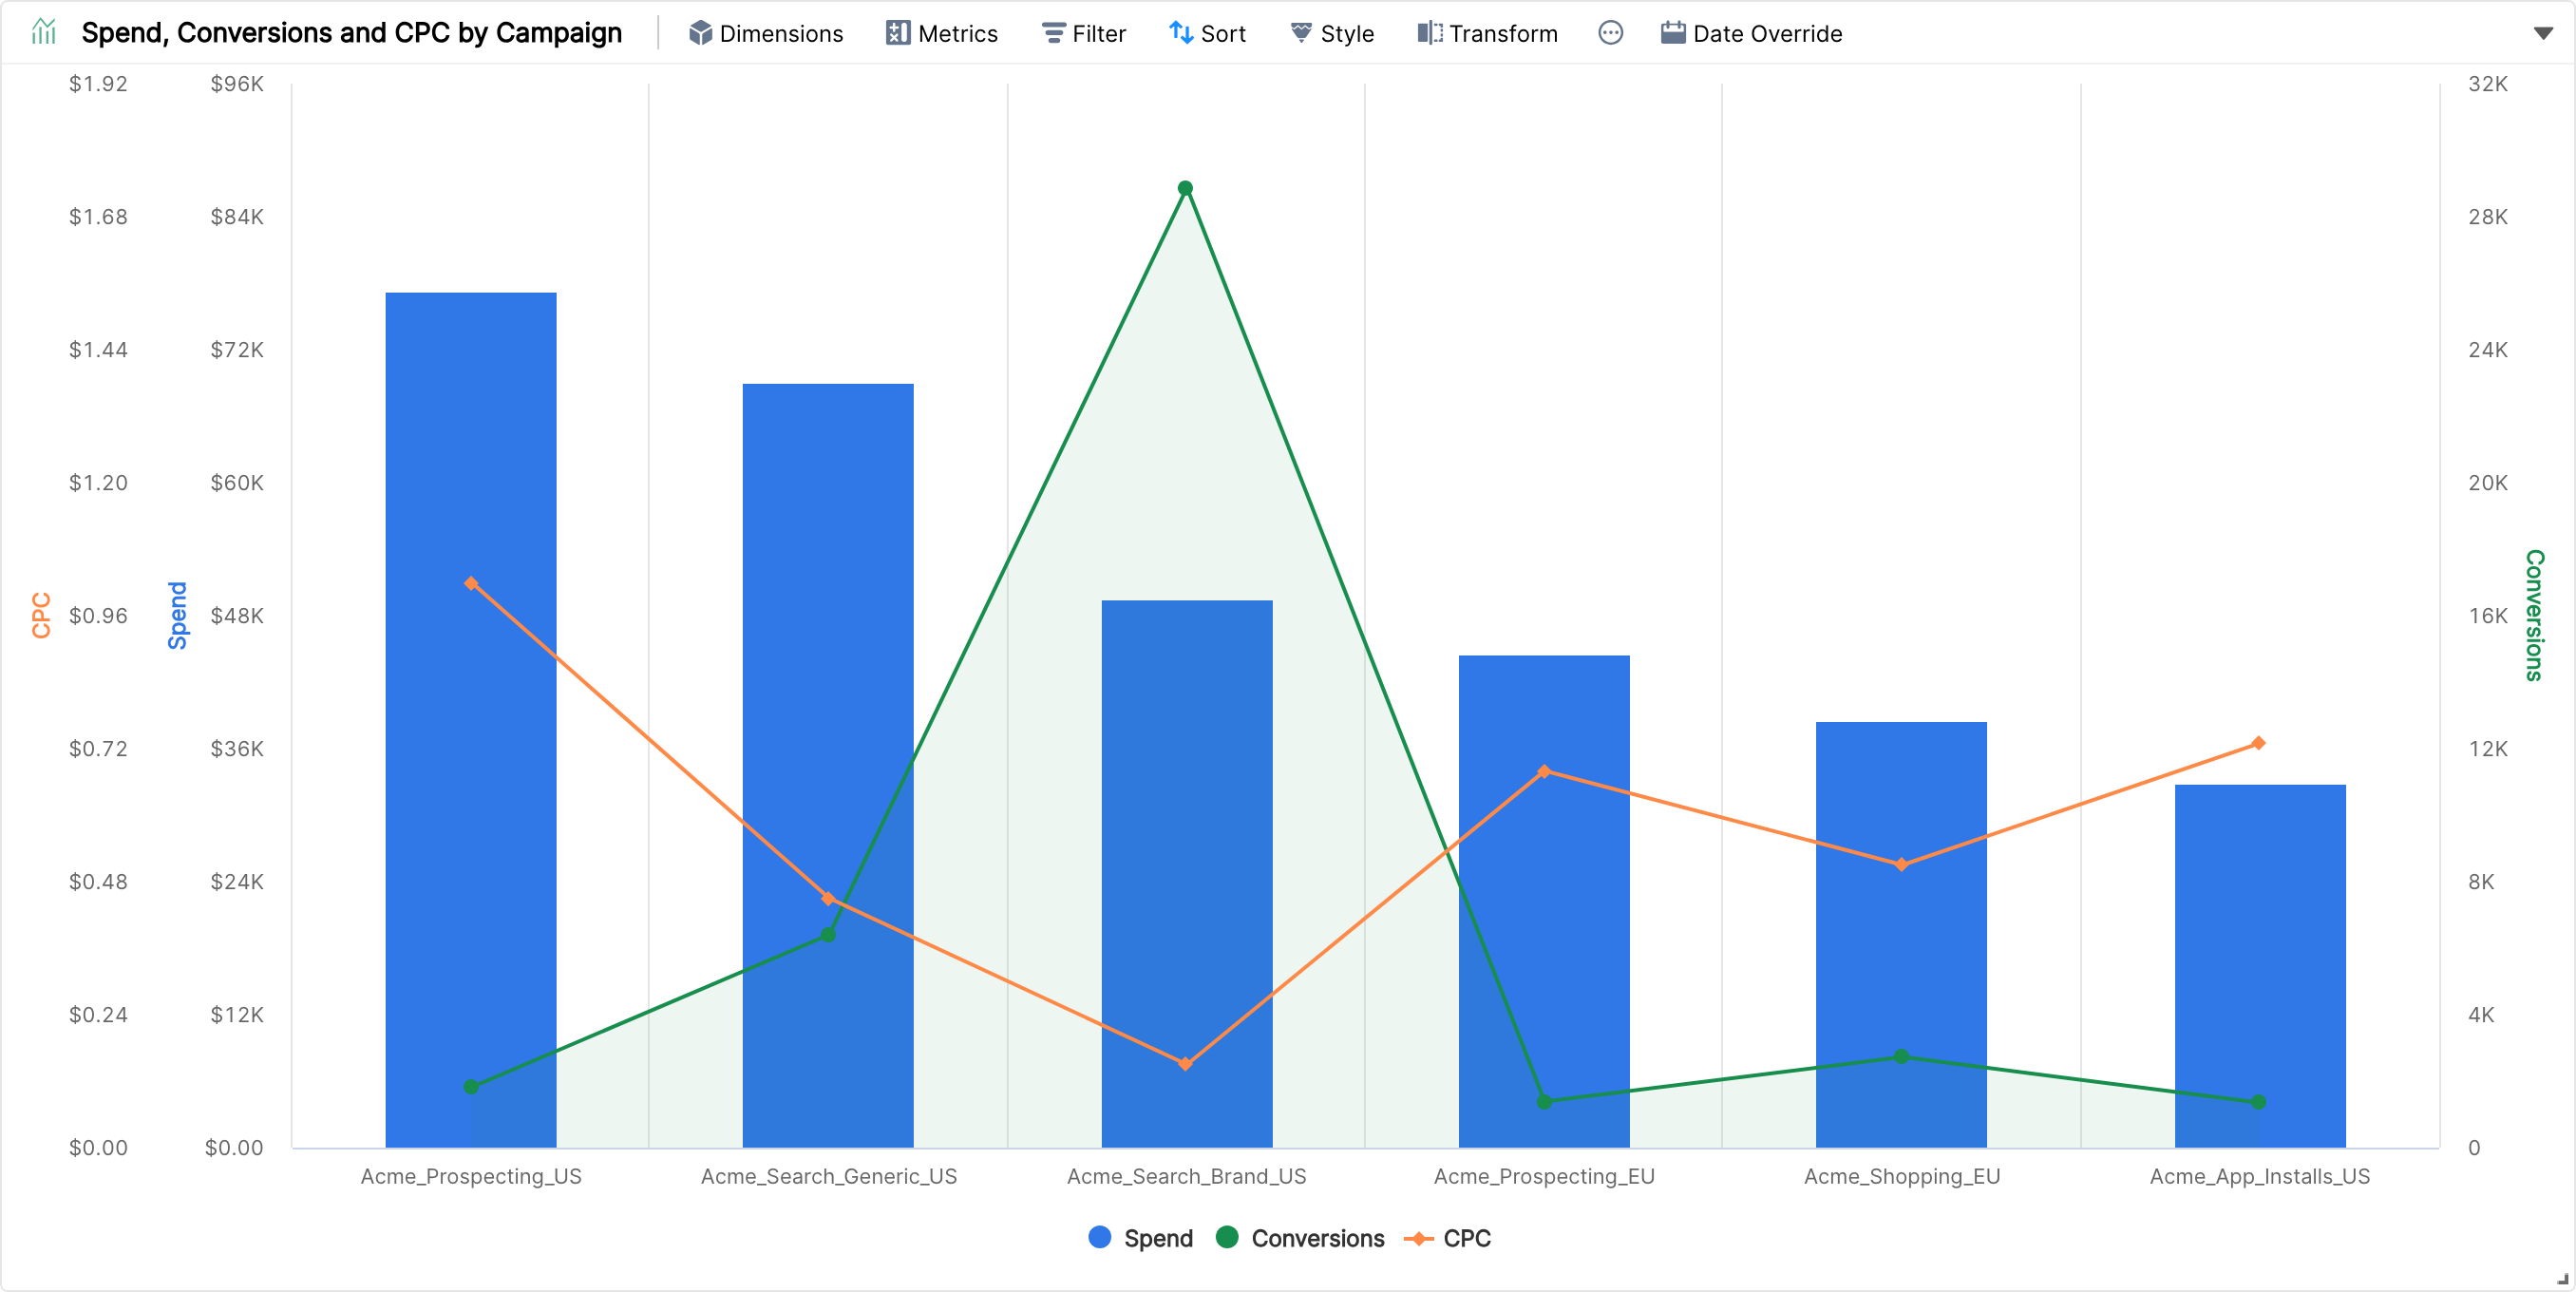Select the Acme_Prospecting_US spend bar
The image size is (2576, 1292).
point(471,720)
